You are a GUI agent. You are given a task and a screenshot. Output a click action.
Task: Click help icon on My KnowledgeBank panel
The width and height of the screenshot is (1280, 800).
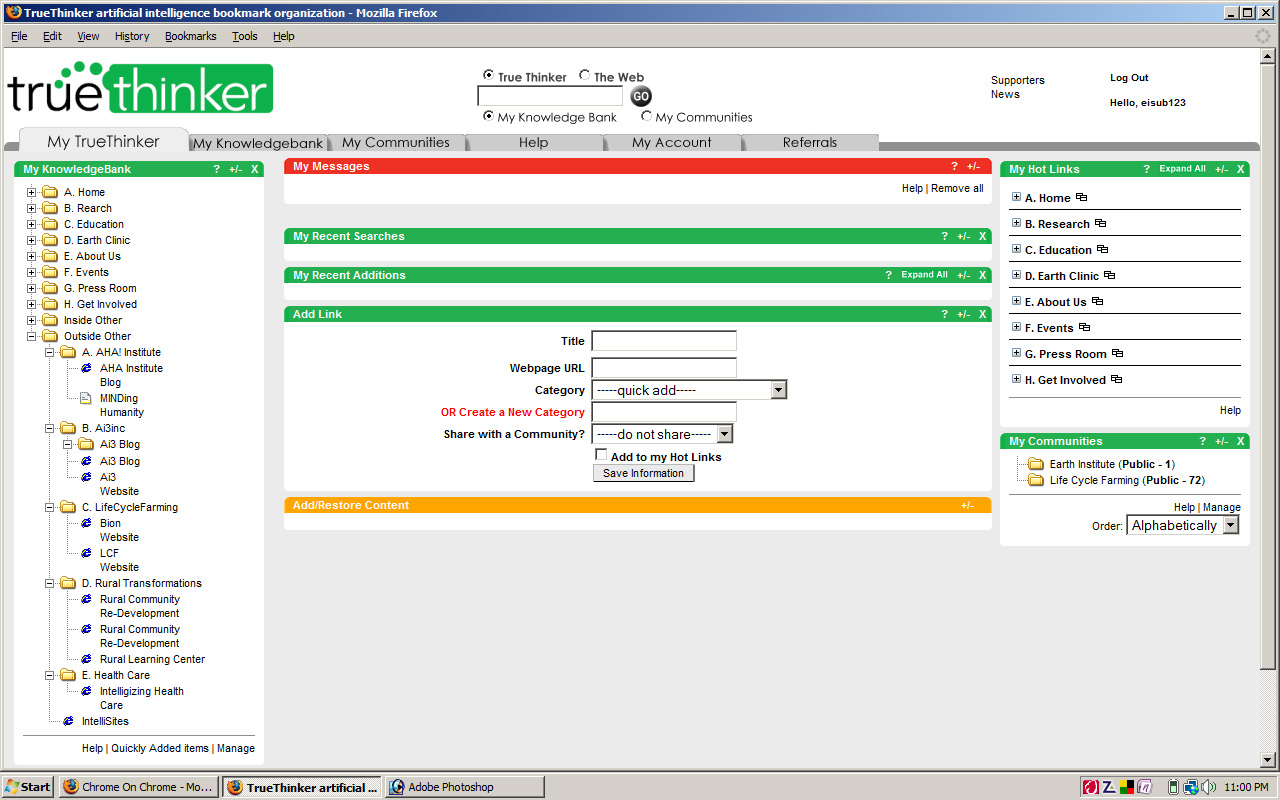[x=217, y=169]
